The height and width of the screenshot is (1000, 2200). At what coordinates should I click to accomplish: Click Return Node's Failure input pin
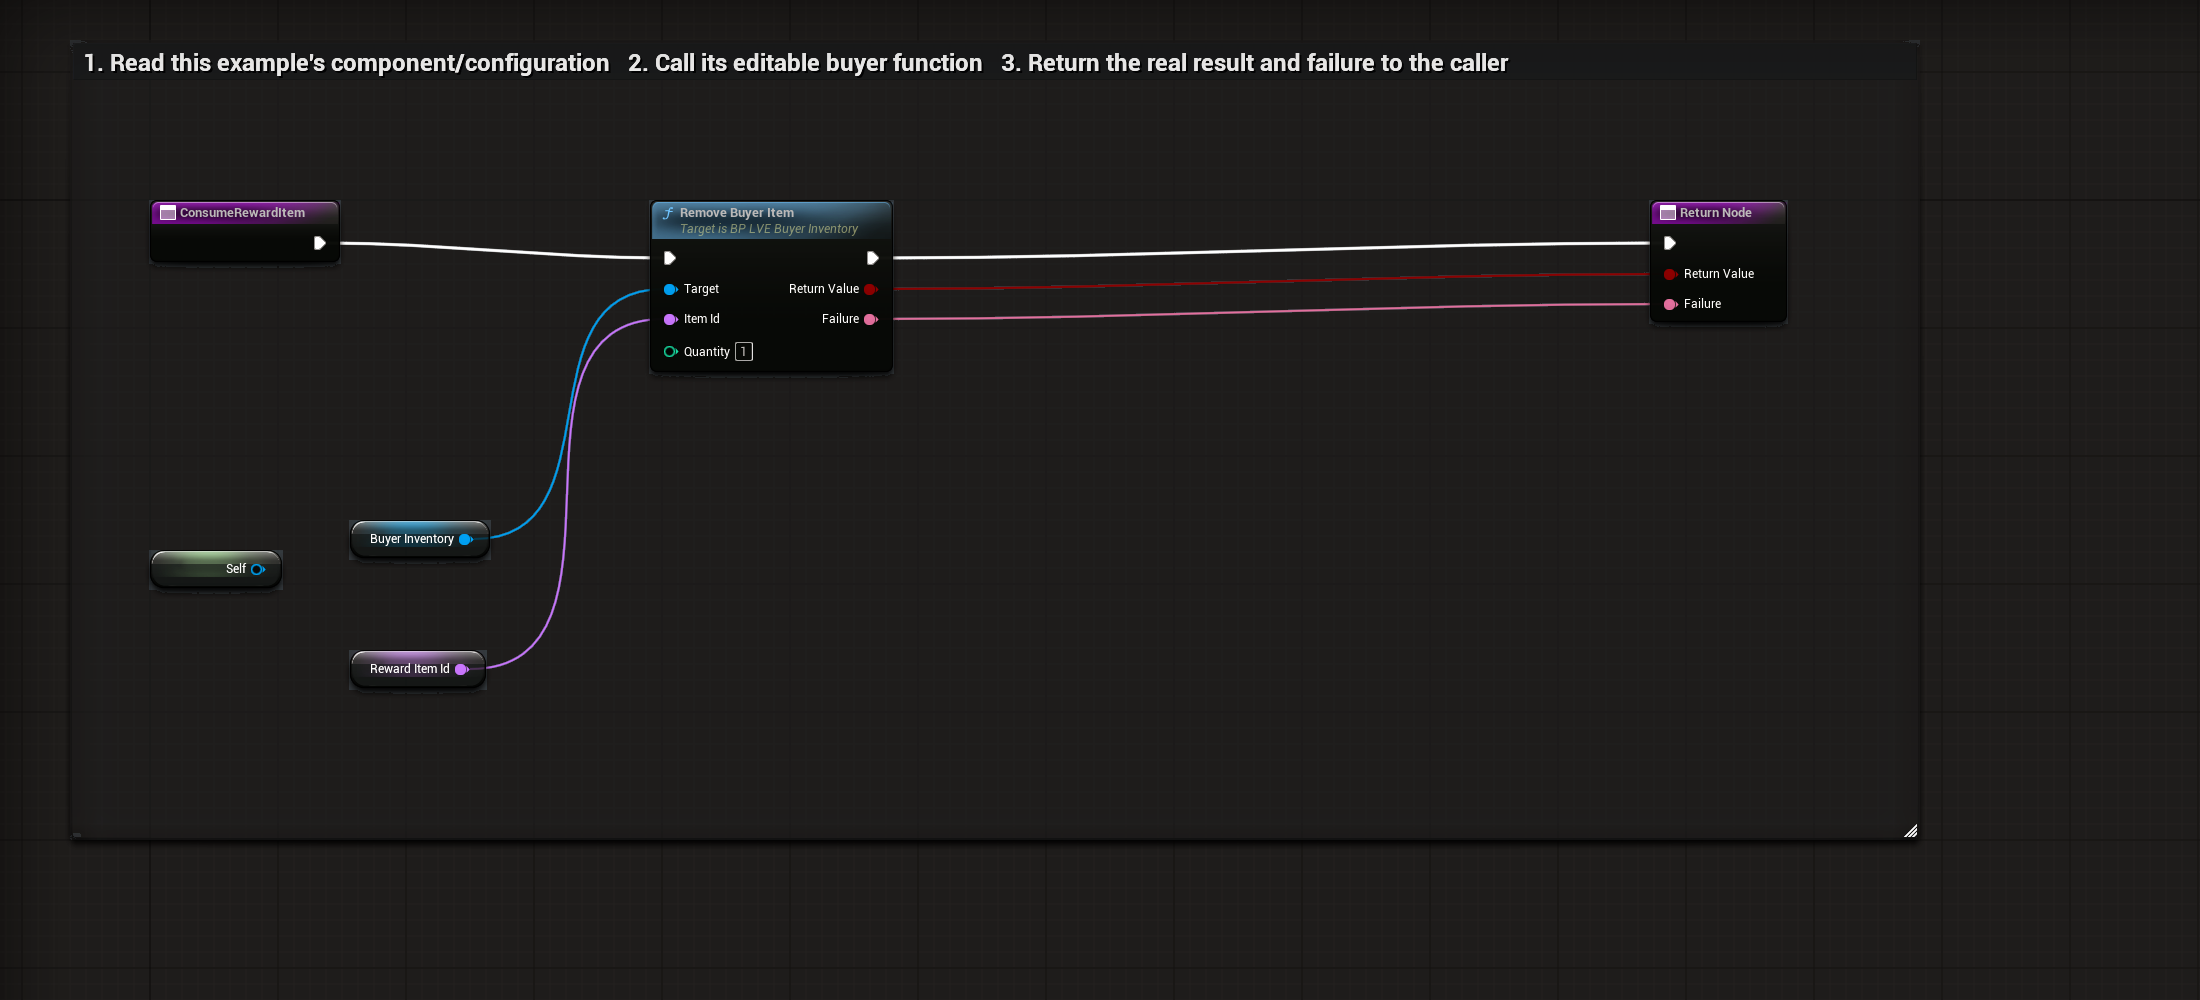[x=1671, y=304]
